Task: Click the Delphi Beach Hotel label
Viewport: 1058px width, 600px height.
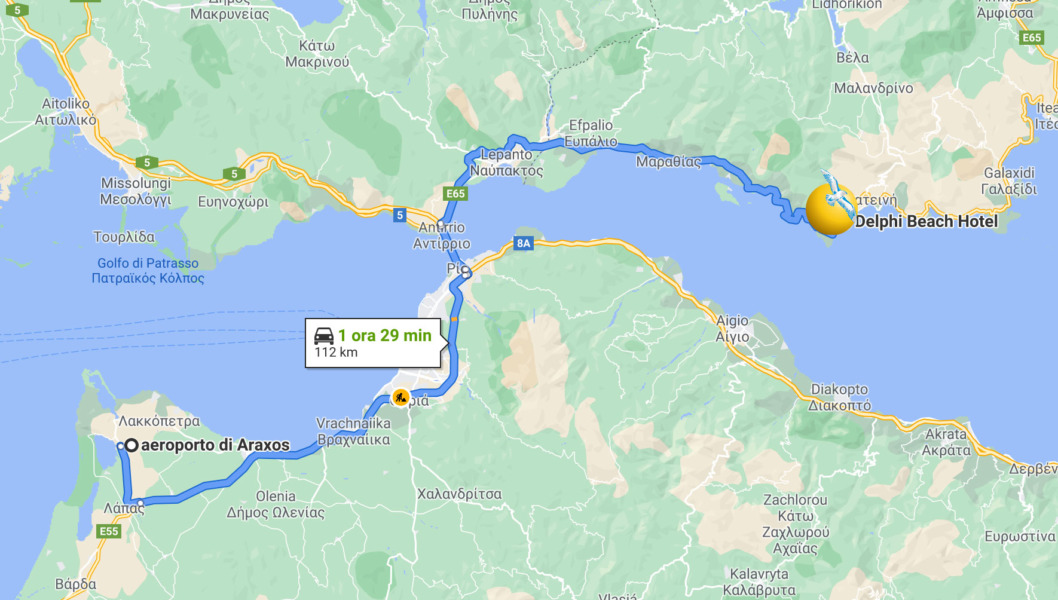Action: click(x=926, y=221)
